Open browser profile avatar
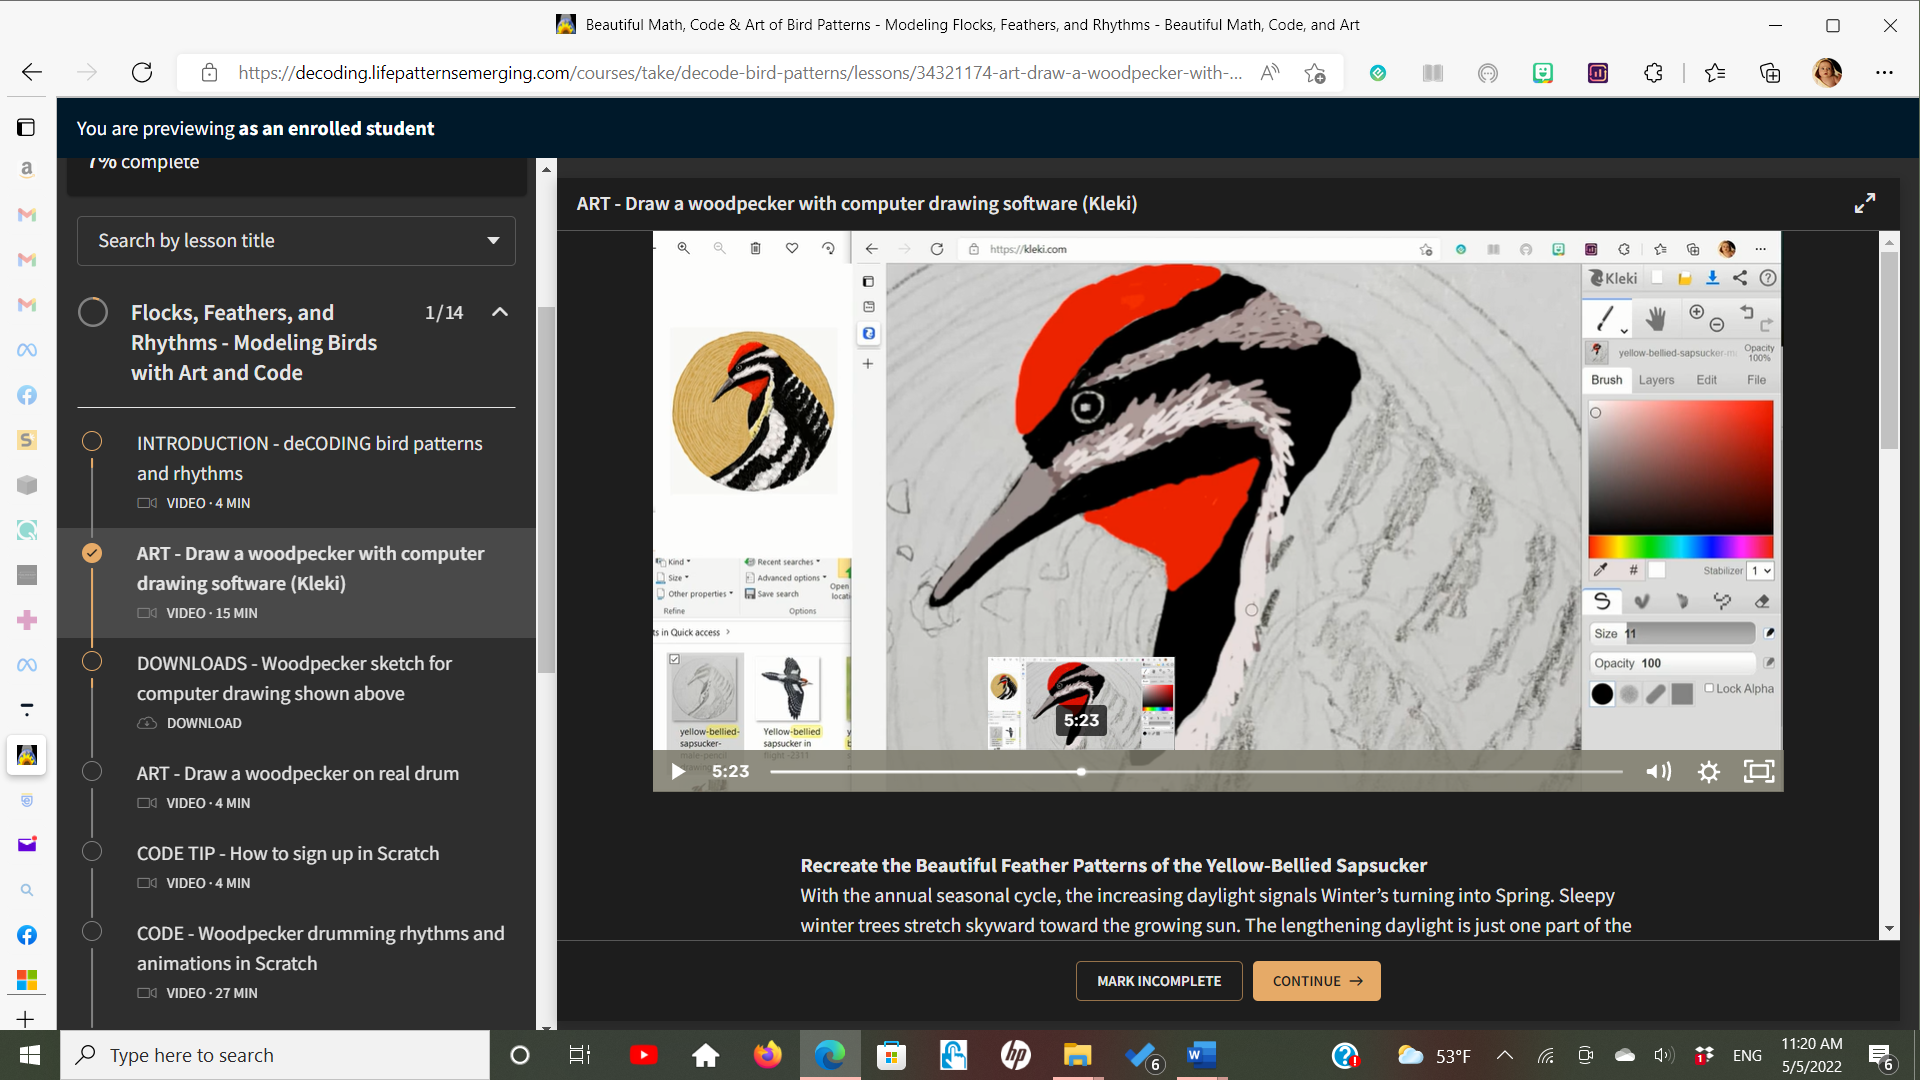The width and height of the screenshot is (1920, 1080). (x=1827, y=72)
